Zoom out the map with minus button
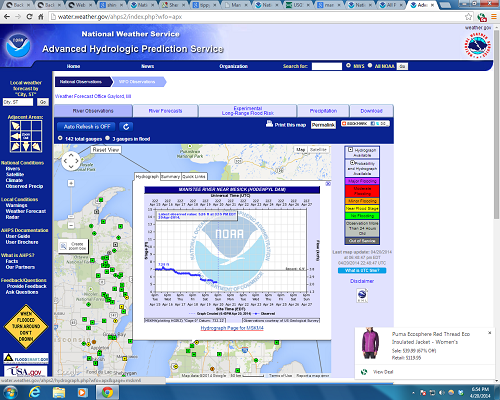500x400 pixels. [x=71, y=226]
